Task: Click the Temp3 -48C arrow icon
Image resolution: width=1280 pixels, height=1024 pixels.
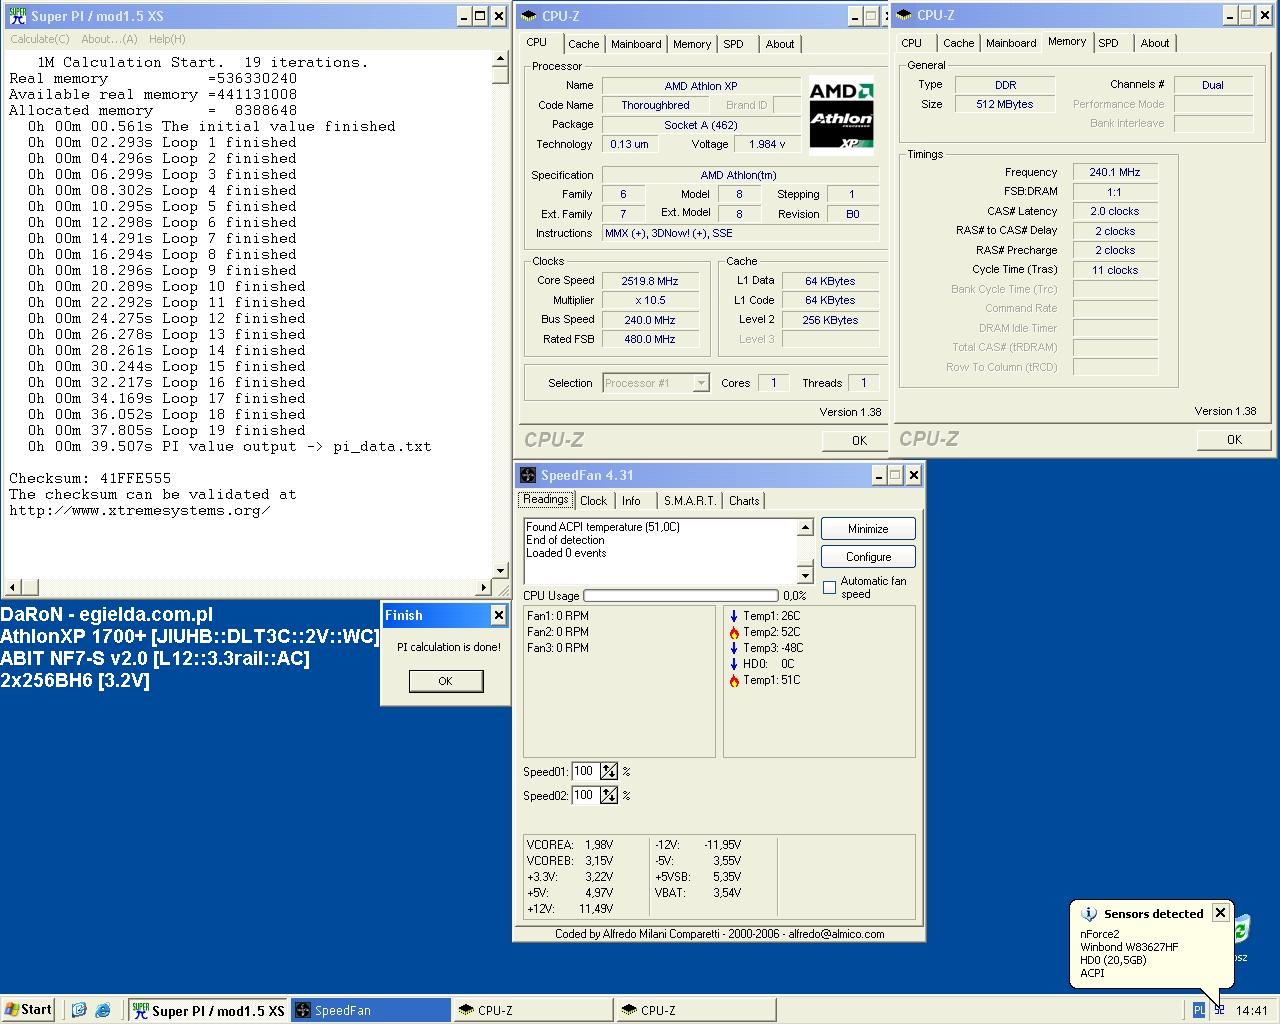Action: coord(734,648)
